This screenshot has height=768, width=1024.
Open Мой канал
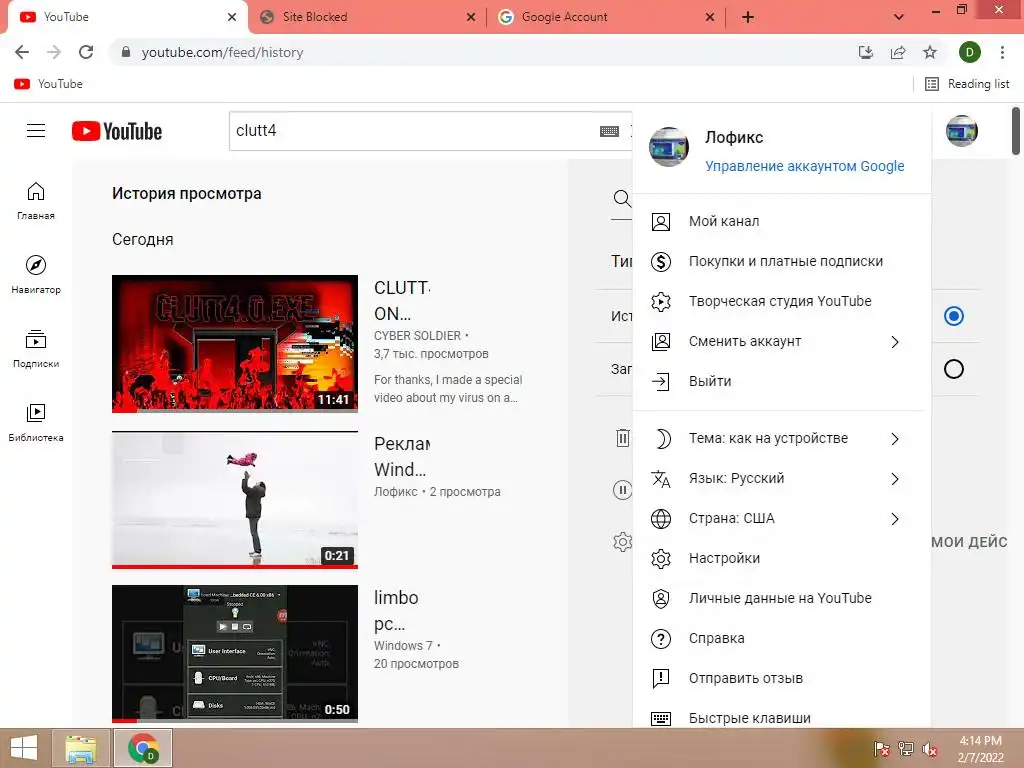[781, 221]
